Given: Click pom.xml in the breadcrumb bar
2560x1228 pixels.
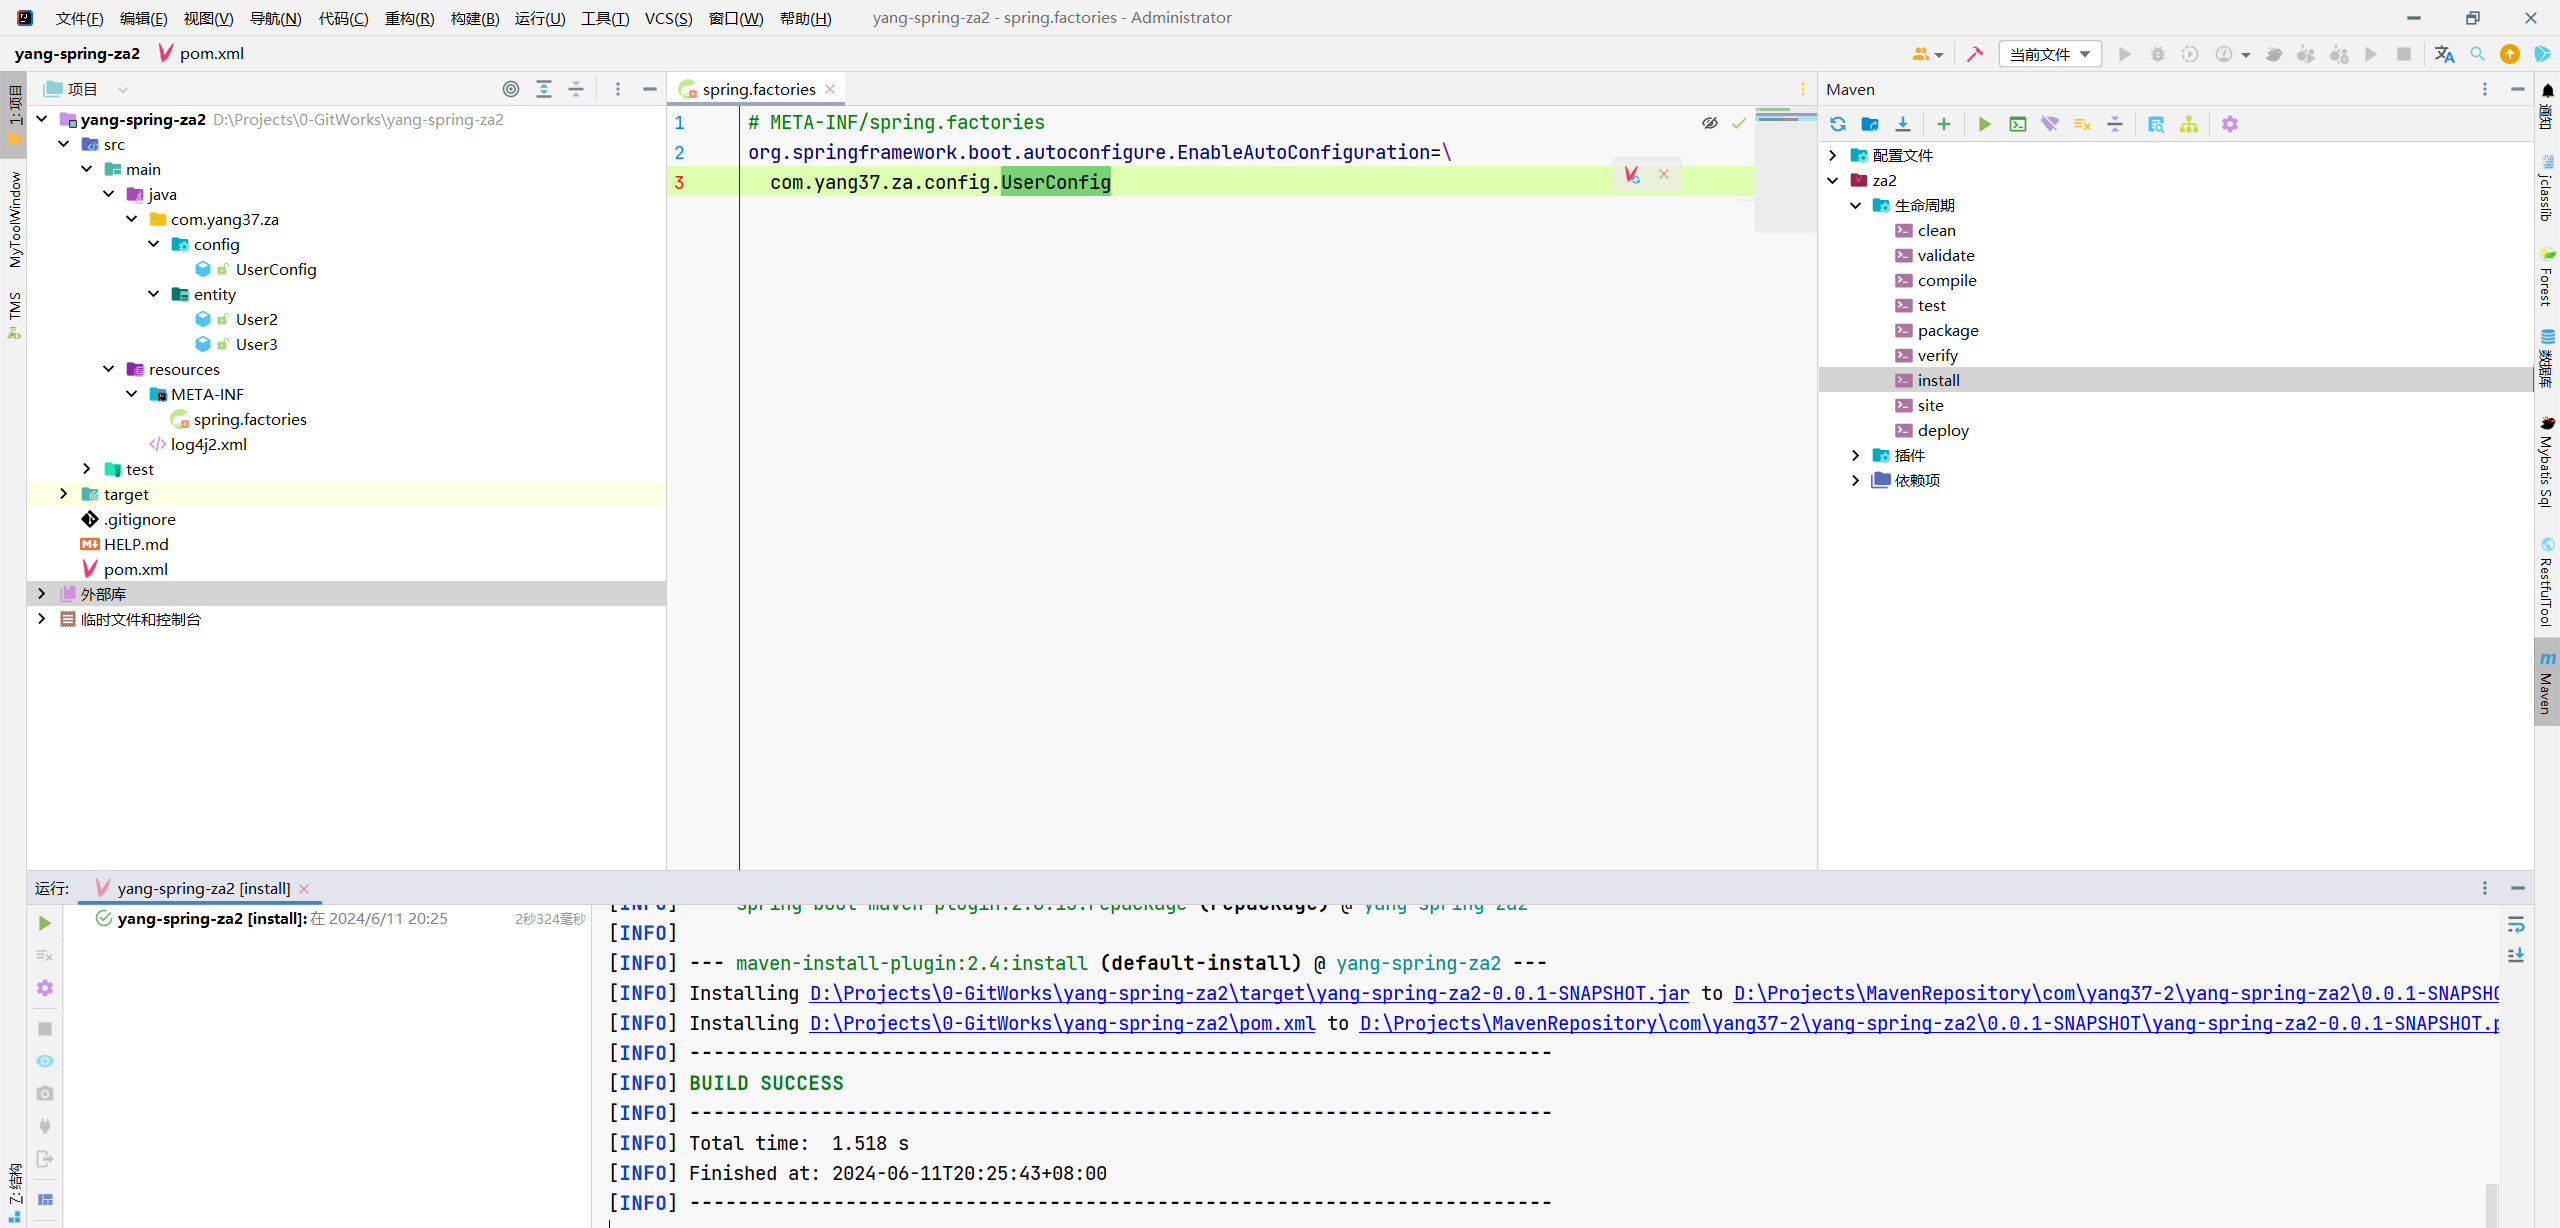Looking at the screenshot, I should tap(201, 53).
